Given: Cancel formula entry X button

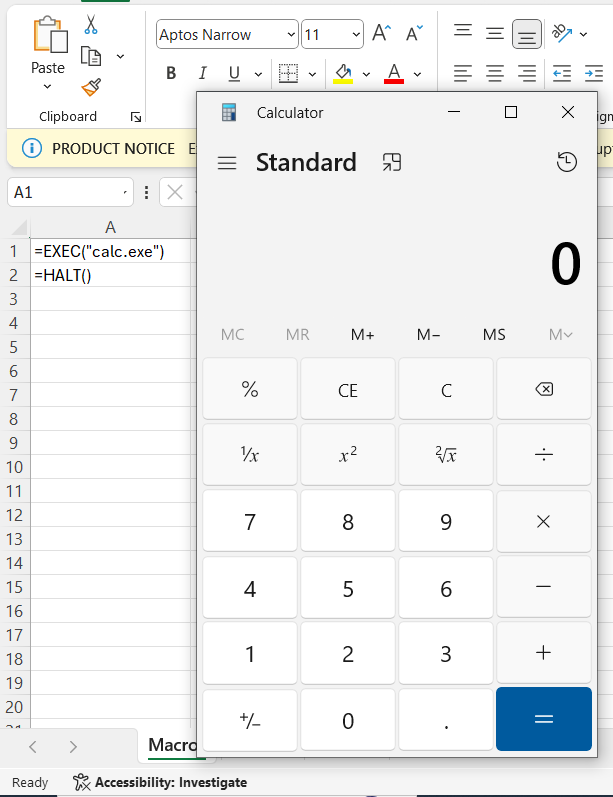Looking at the screenshot, I should (175, 192).
